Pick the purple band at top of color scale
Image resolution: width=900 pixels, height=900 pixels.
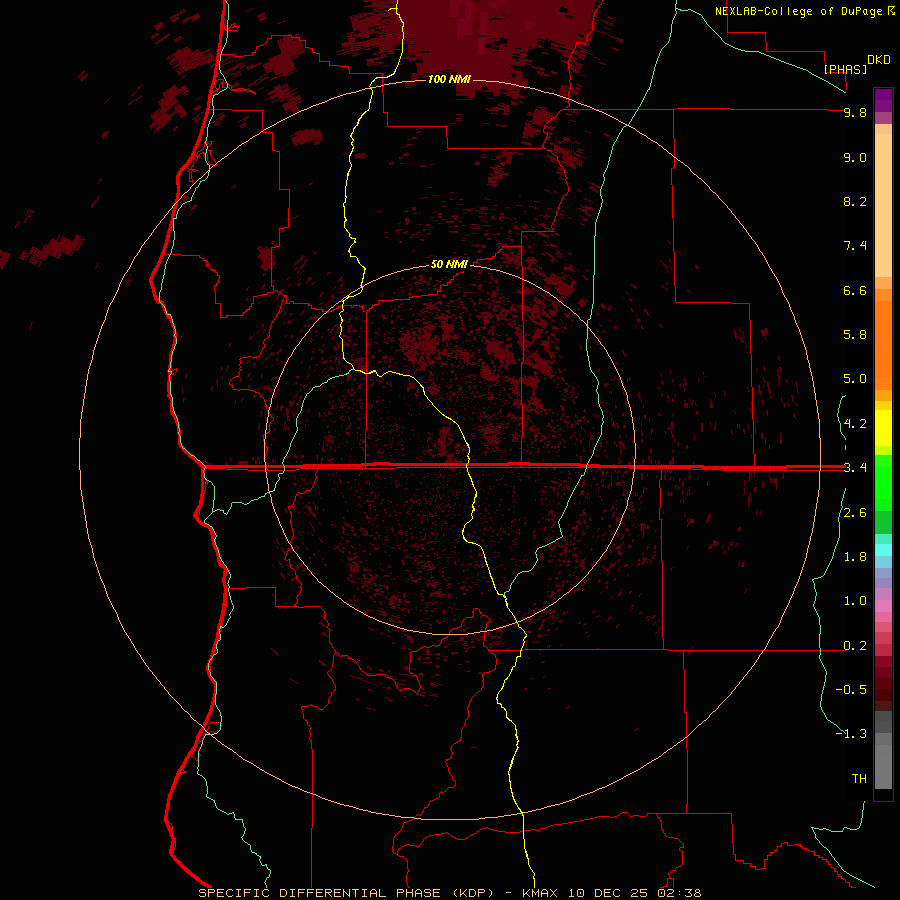click(883, 100)
